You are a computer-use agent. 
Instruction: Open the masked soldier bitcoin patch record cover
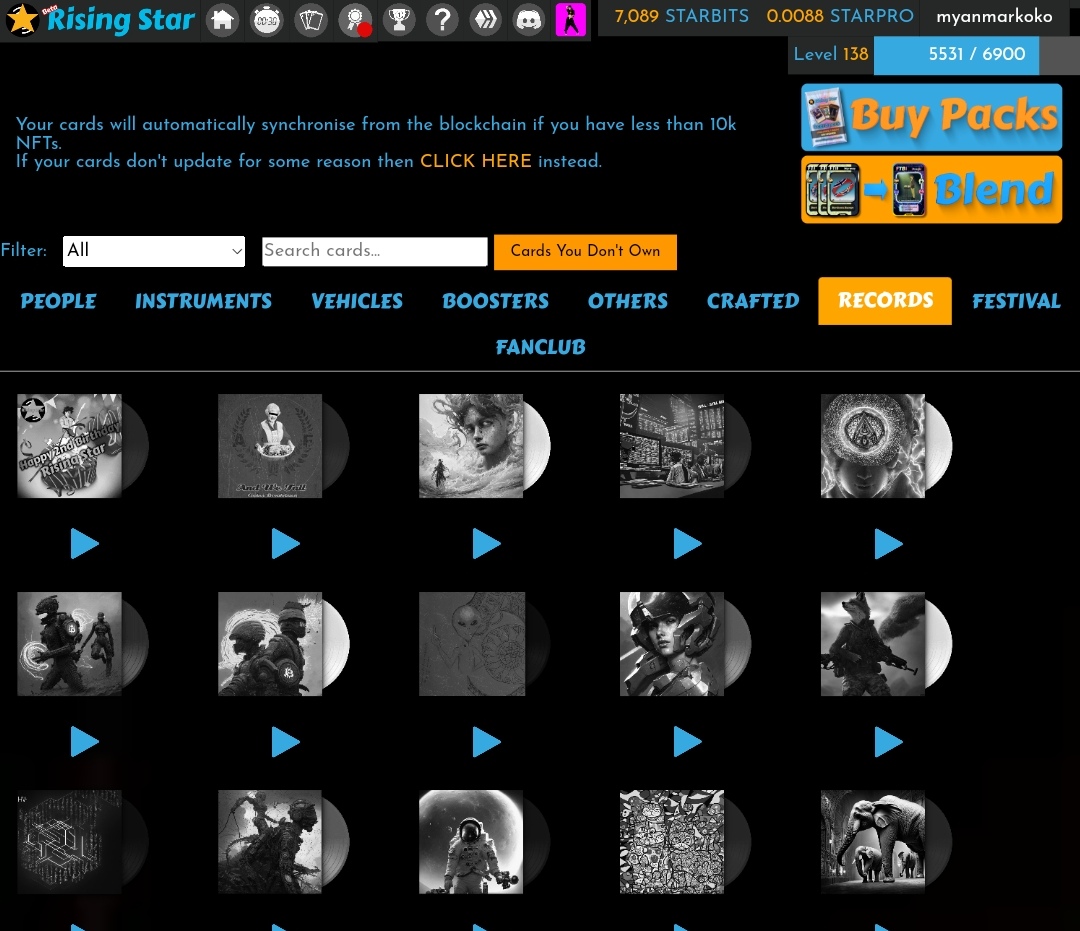[x=270, y=644]
